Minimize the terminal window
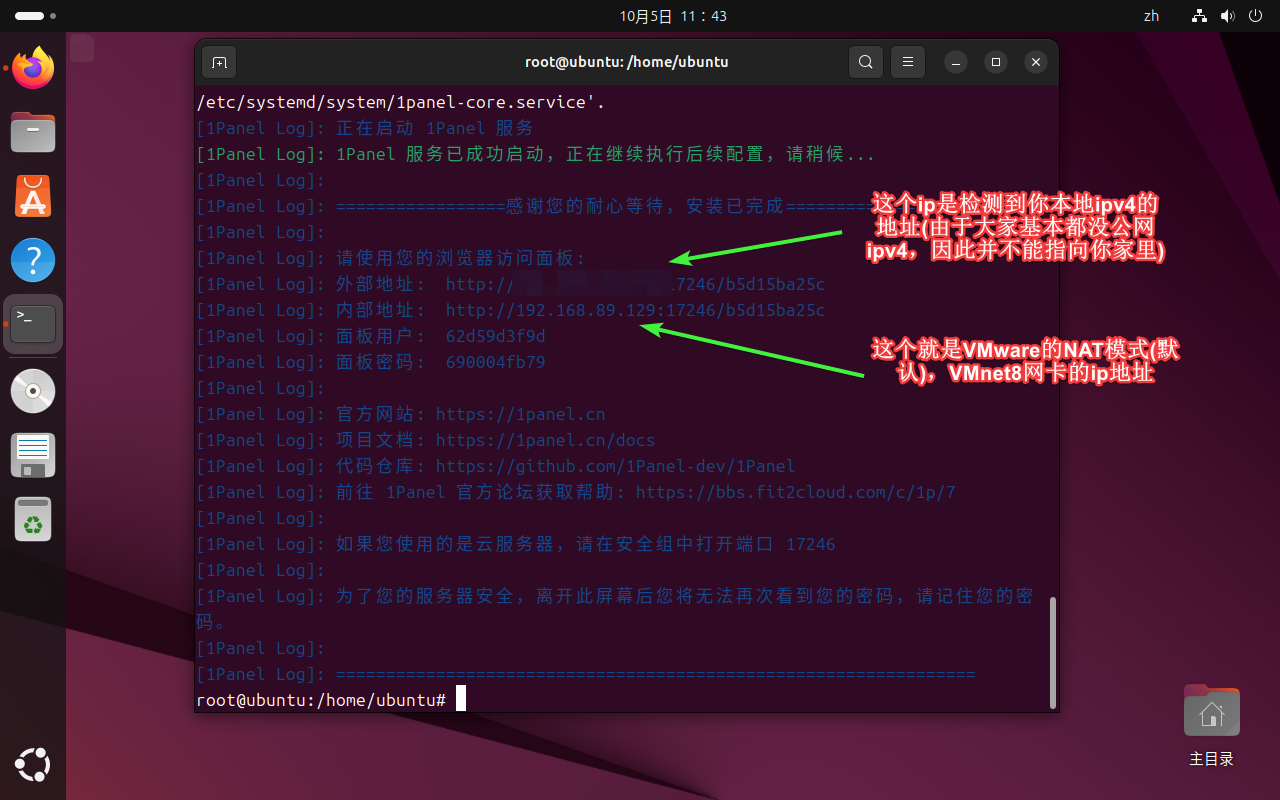The image size is (1280, 800). pos(955,62)
